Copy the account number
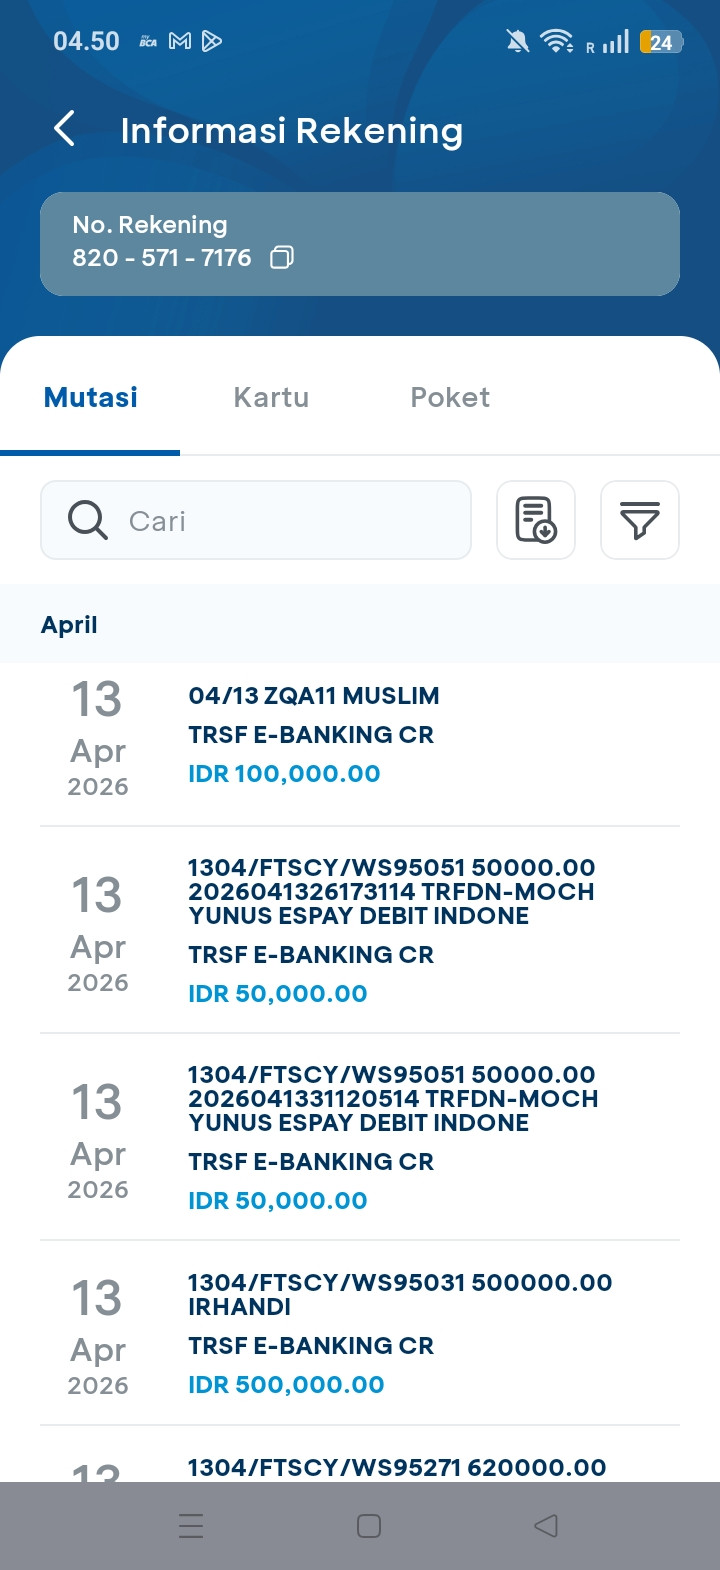This screenshot has height=1570, width=720. pos(282,258)
